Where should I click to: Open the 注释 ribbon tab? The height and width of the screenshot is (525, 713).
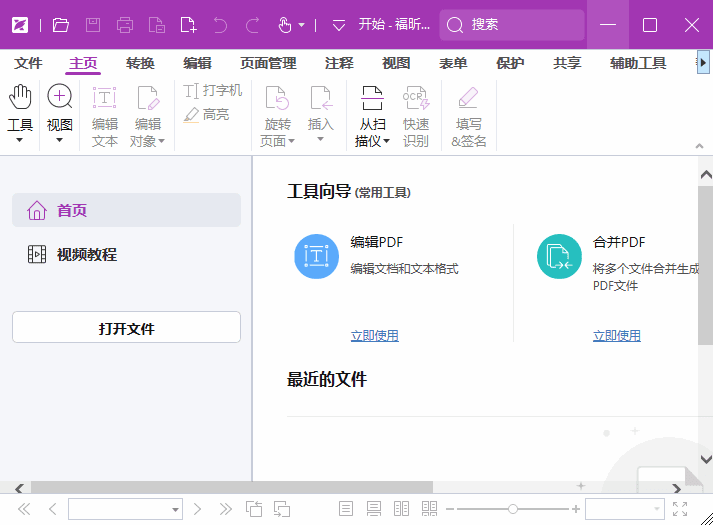[339, 63]
